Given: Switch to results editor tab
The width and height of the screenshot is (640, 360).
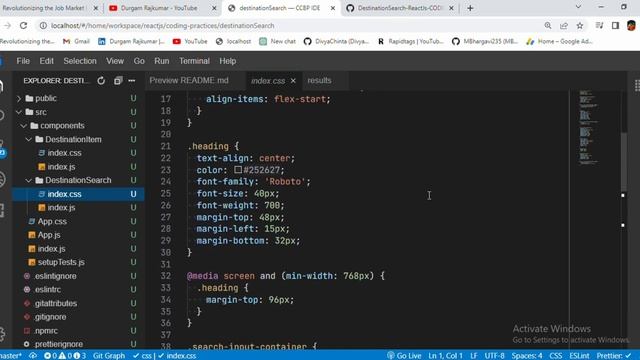Looking at the screenshot, I should click(x=319, y=81).
